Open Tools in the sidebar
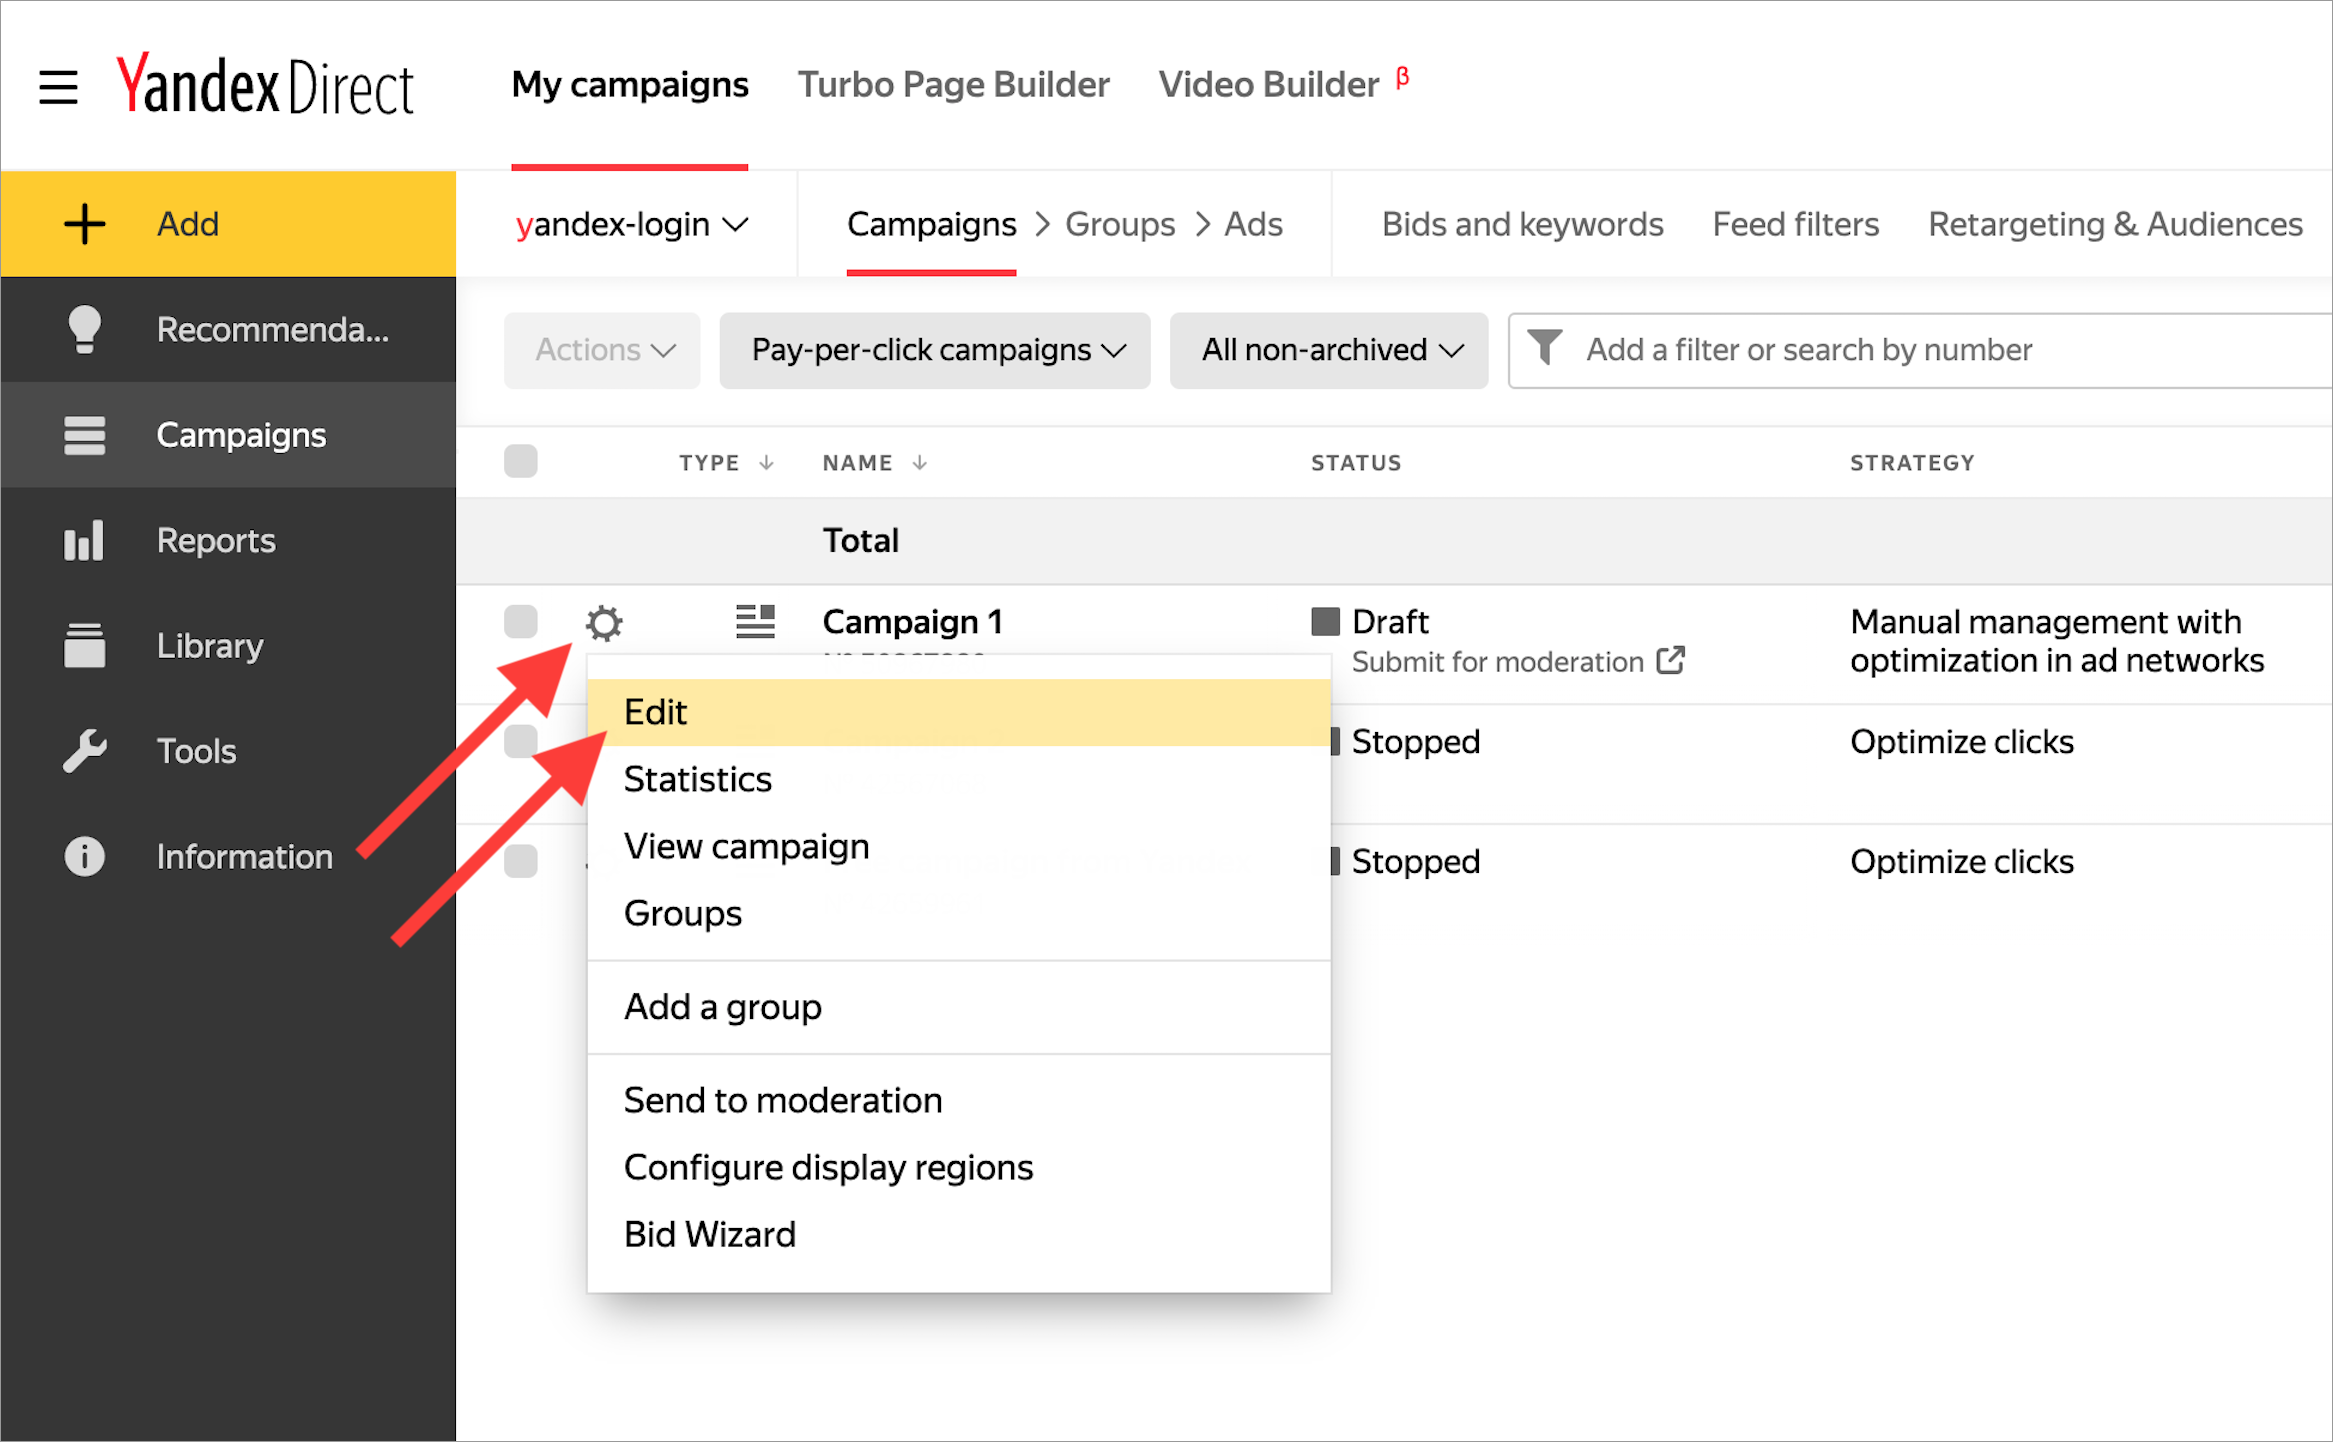This screenshot has height=1442, width=2333. click(x=228, y=751)
